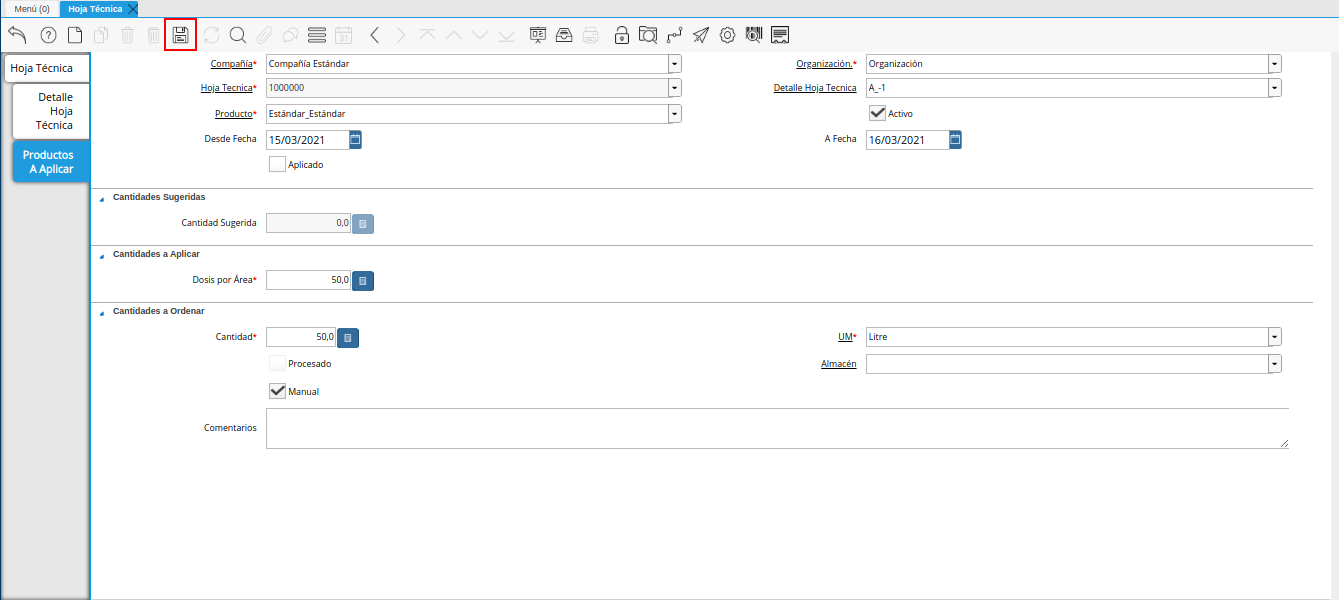Open the archive inbox tray icon
Image resolution: width=1339 pixels, height=600 pixels.
click(x=564, y=35)
